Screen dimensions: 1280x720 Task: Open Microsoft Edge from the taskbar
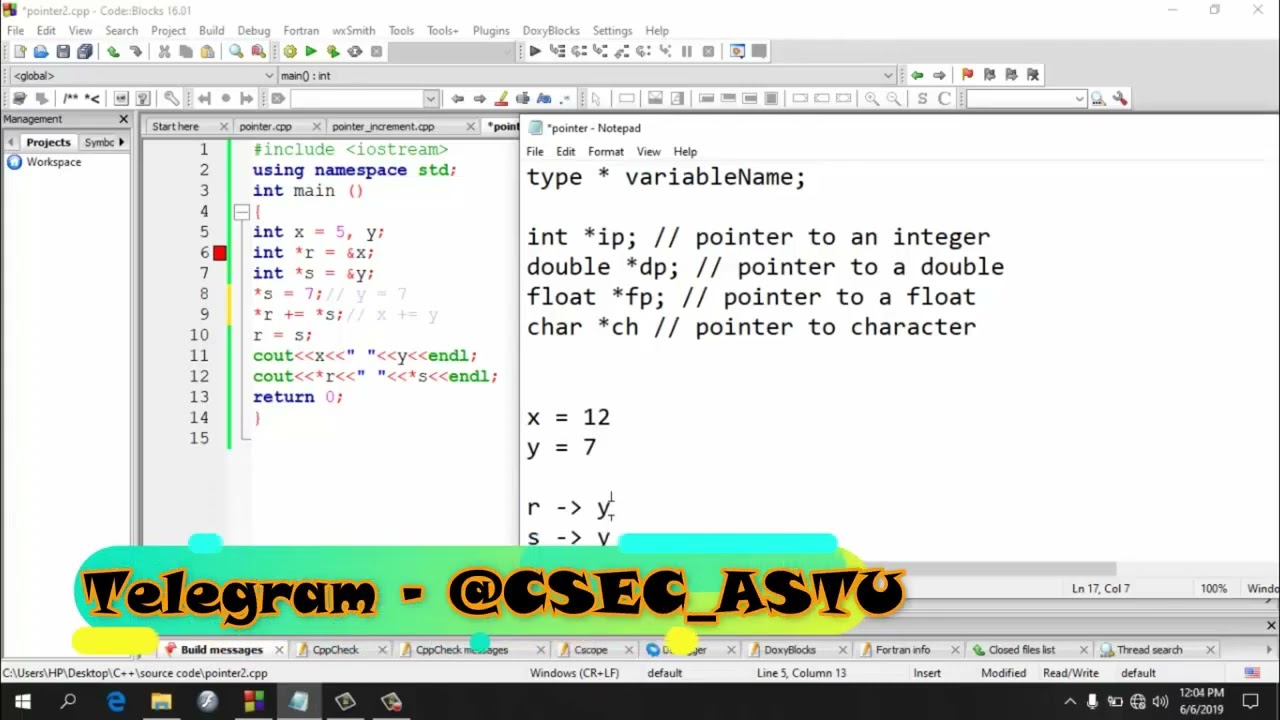(116, 701)
